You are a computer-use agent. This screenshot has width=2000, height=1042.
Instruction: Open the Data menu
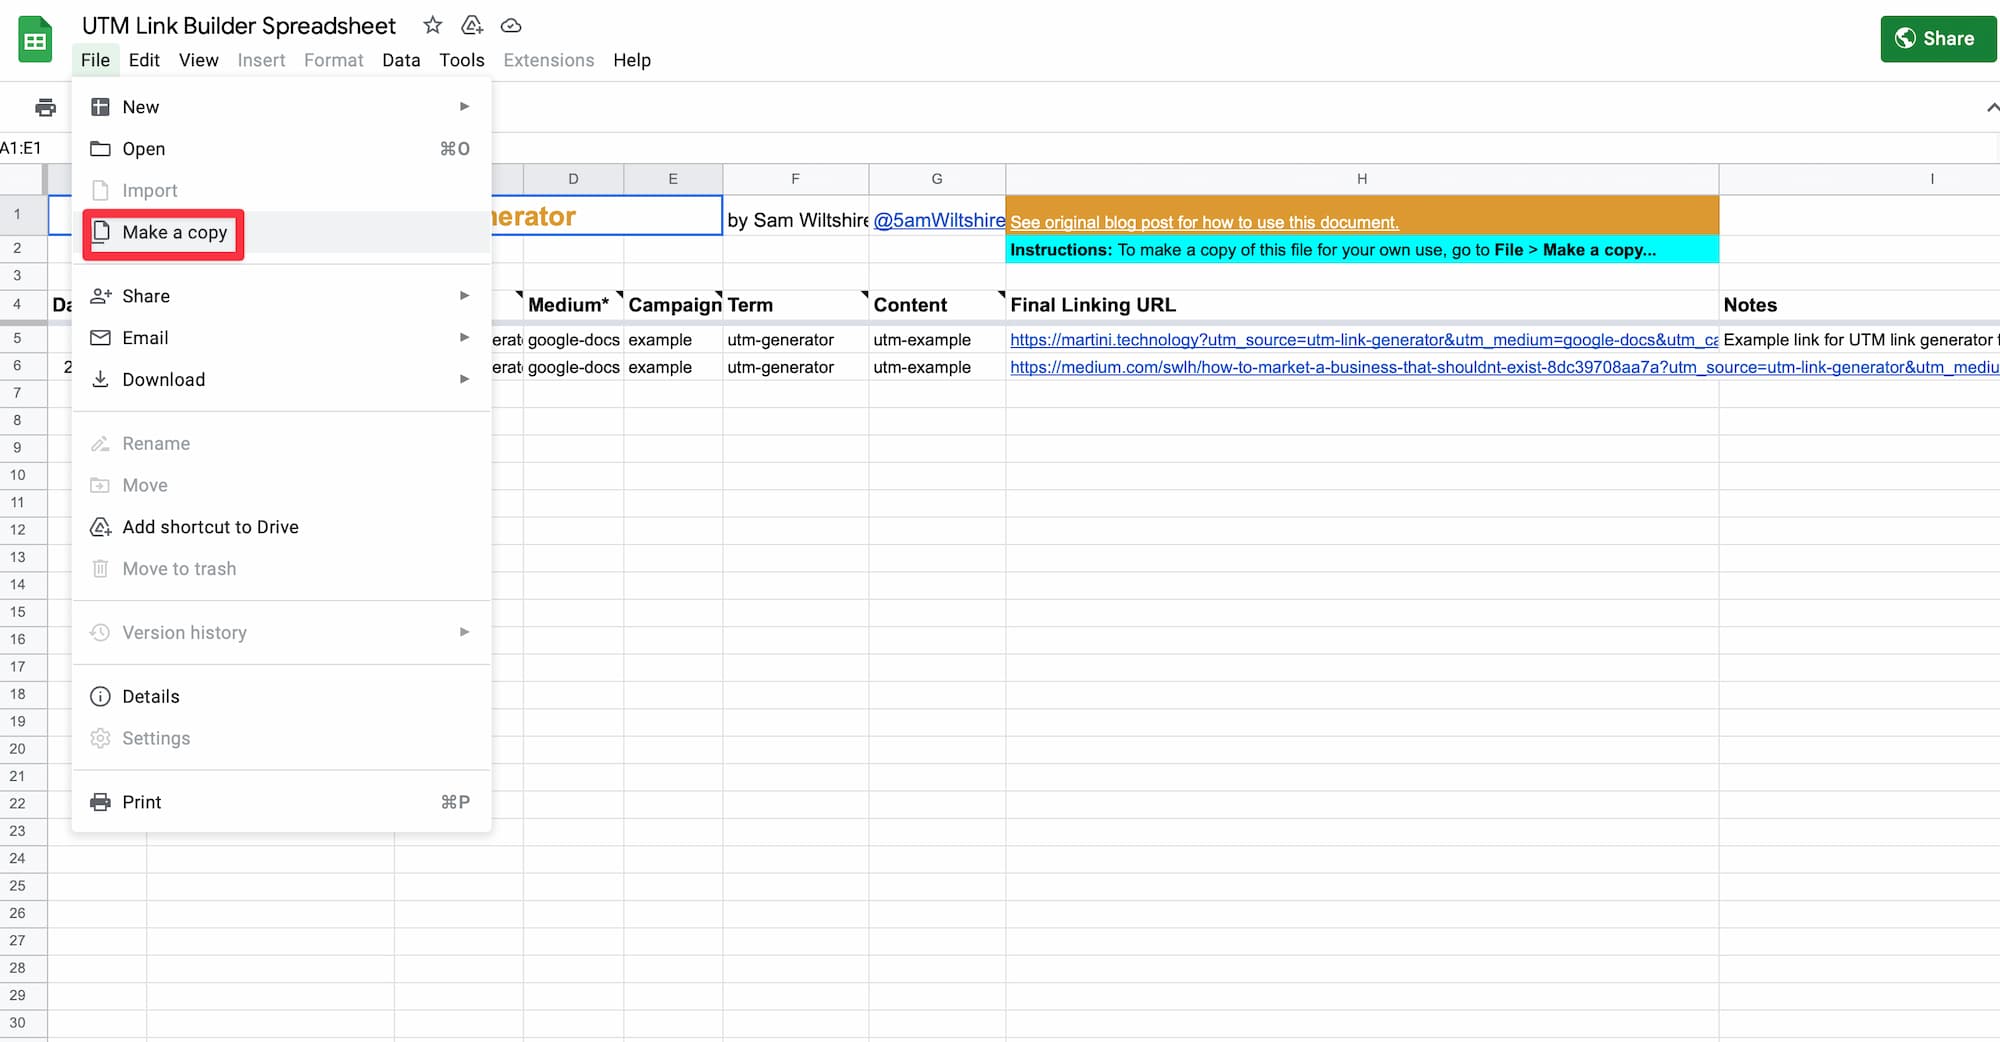401,60
